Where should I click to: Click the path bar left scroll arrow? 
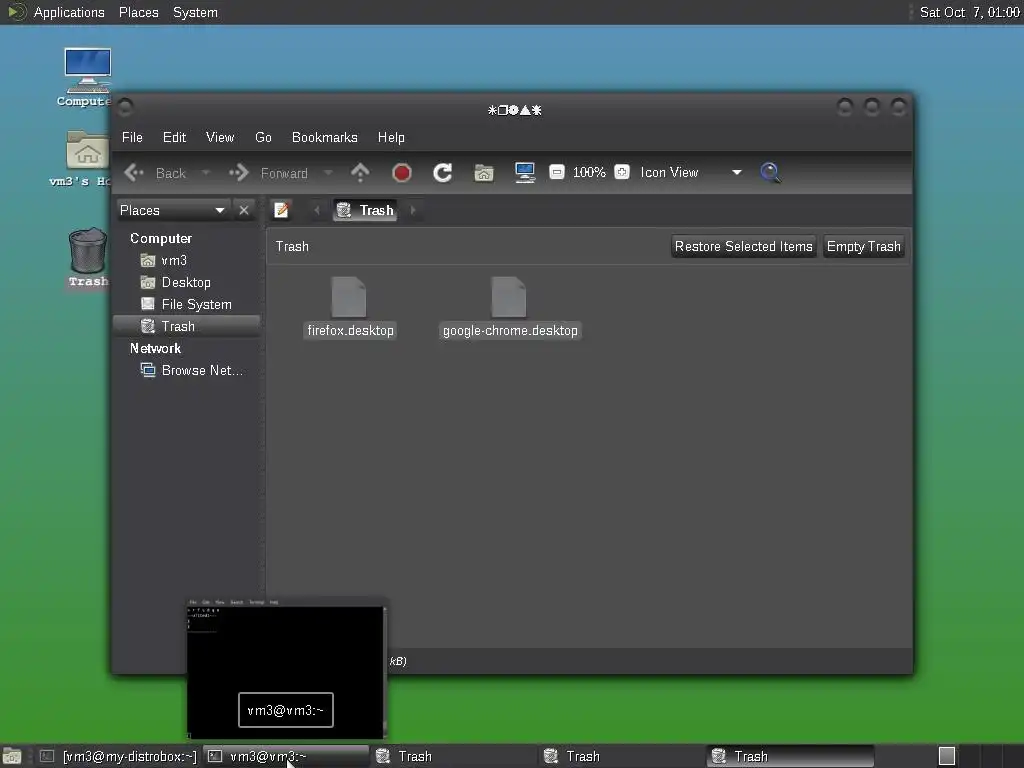click(x=317, y=210)
